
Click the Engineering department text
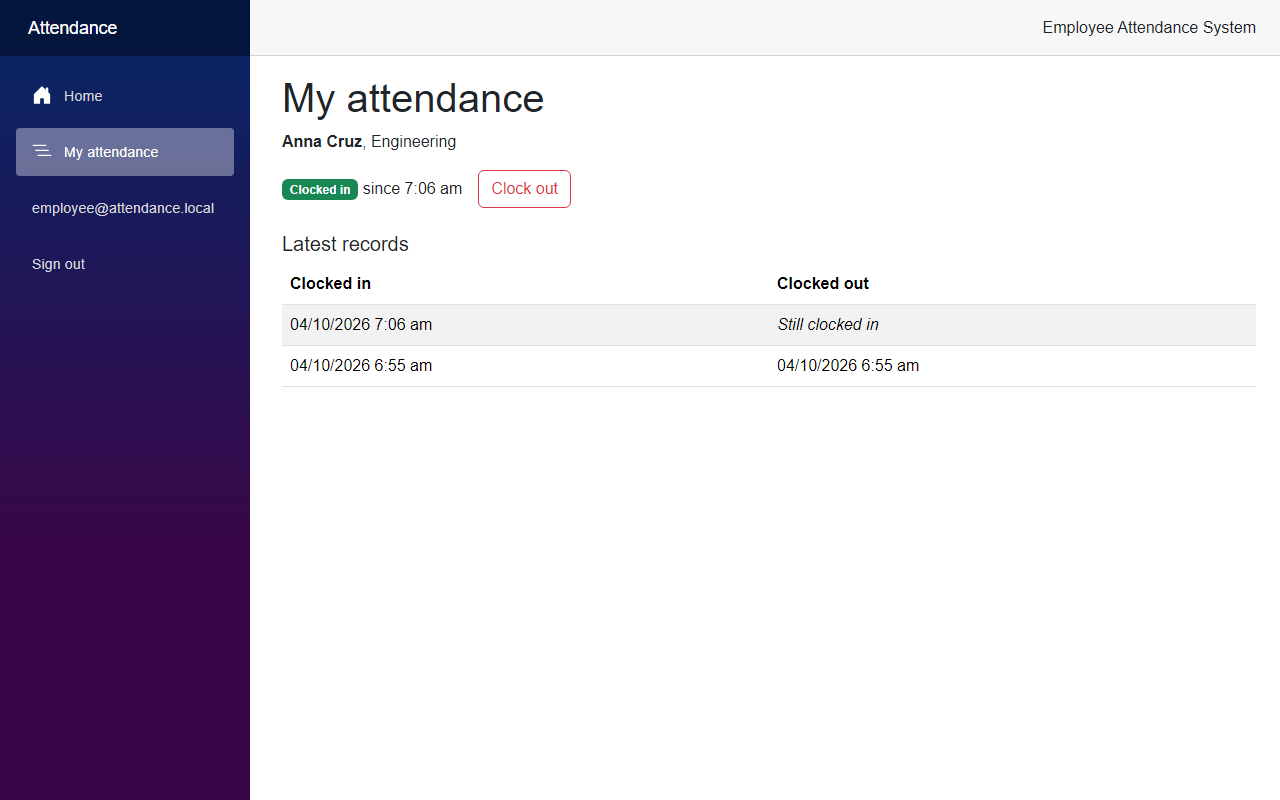pyautogui.click(x=413, y=142)
